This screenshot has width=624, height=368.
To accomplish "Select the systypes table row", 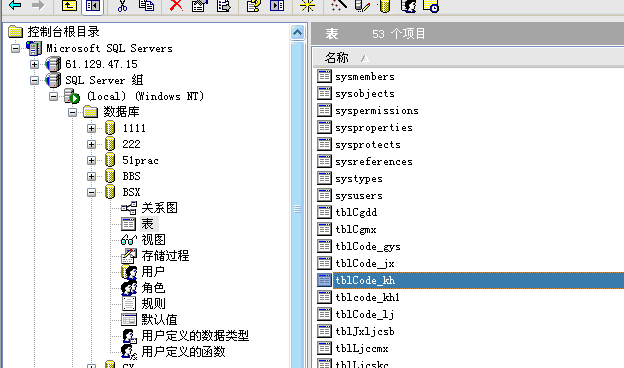I will pyautogui.click(x=359, y=179).
